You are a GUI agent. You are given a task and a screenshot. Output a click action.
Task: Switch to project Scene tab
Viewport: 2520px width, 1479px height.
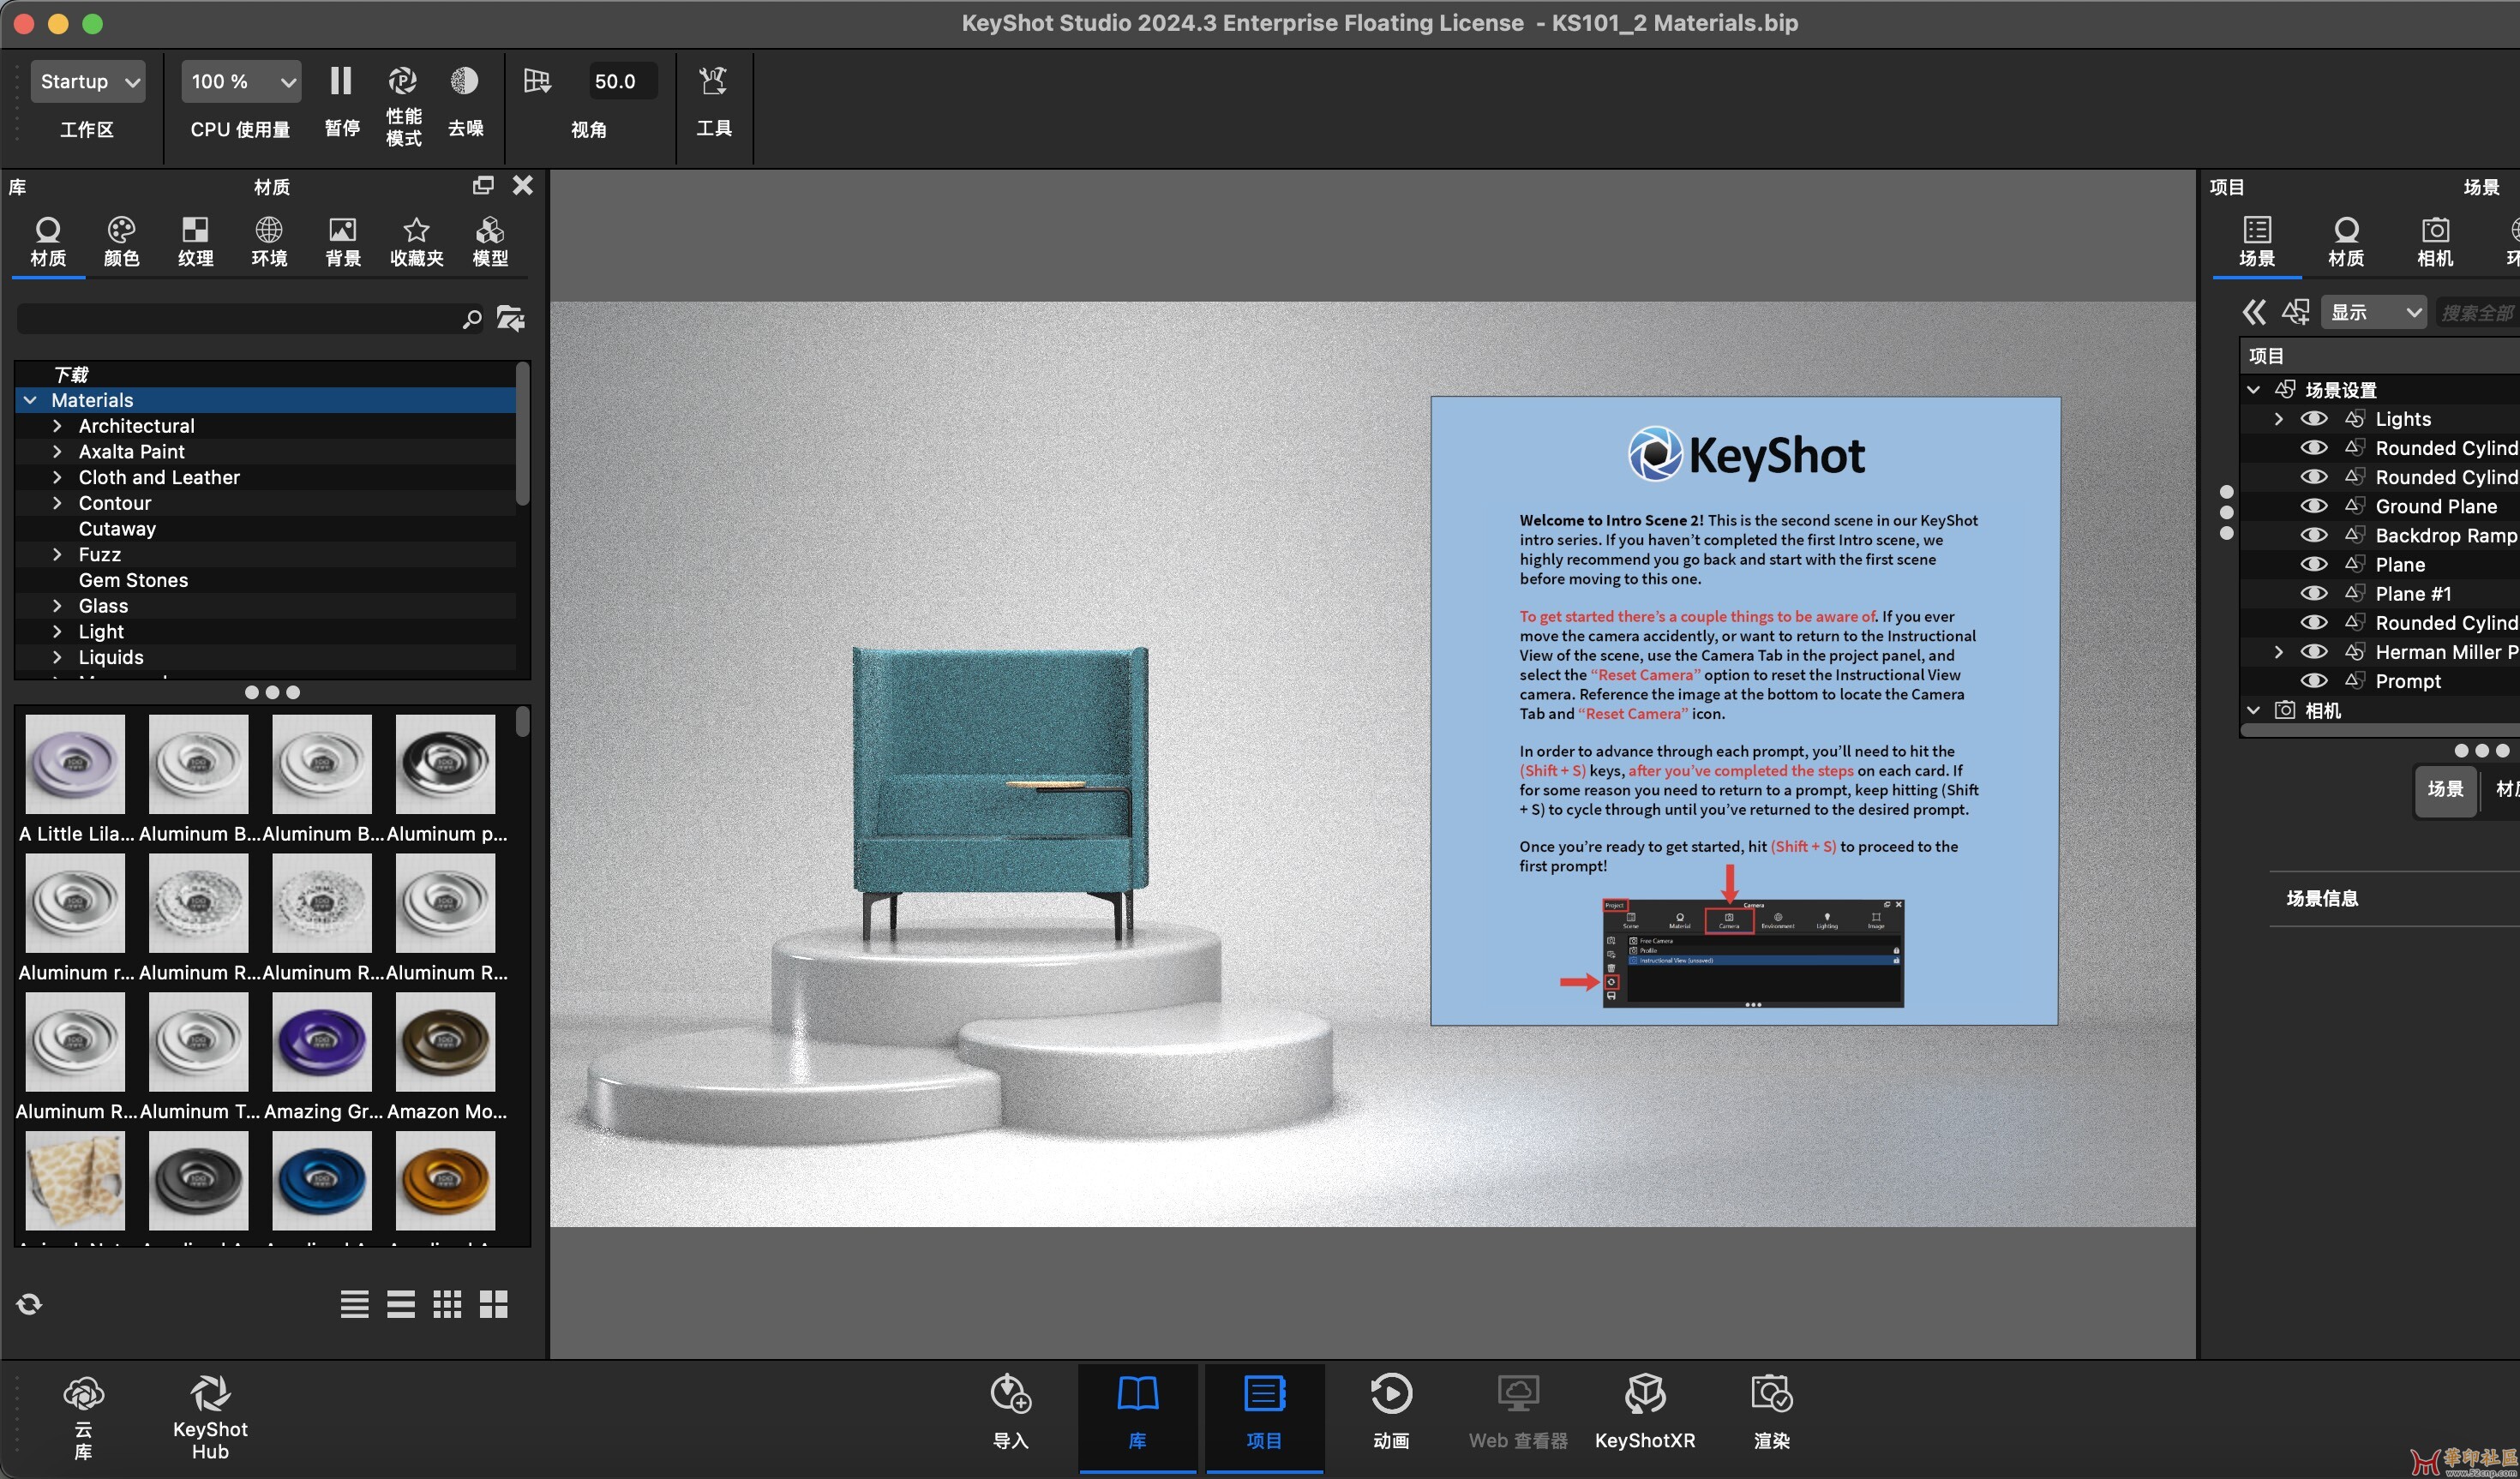[2257, 243]
